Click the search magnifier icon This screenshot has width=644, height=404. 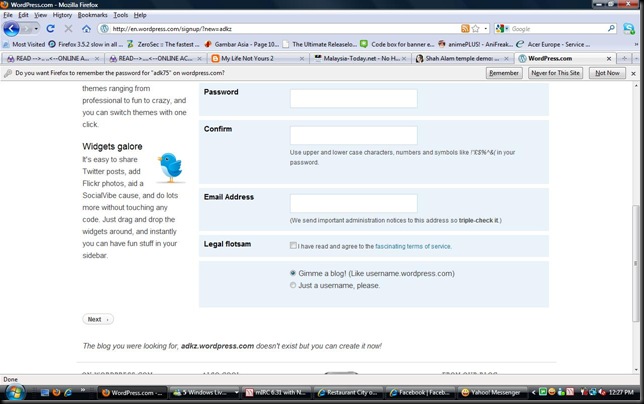tap(611, 28)
